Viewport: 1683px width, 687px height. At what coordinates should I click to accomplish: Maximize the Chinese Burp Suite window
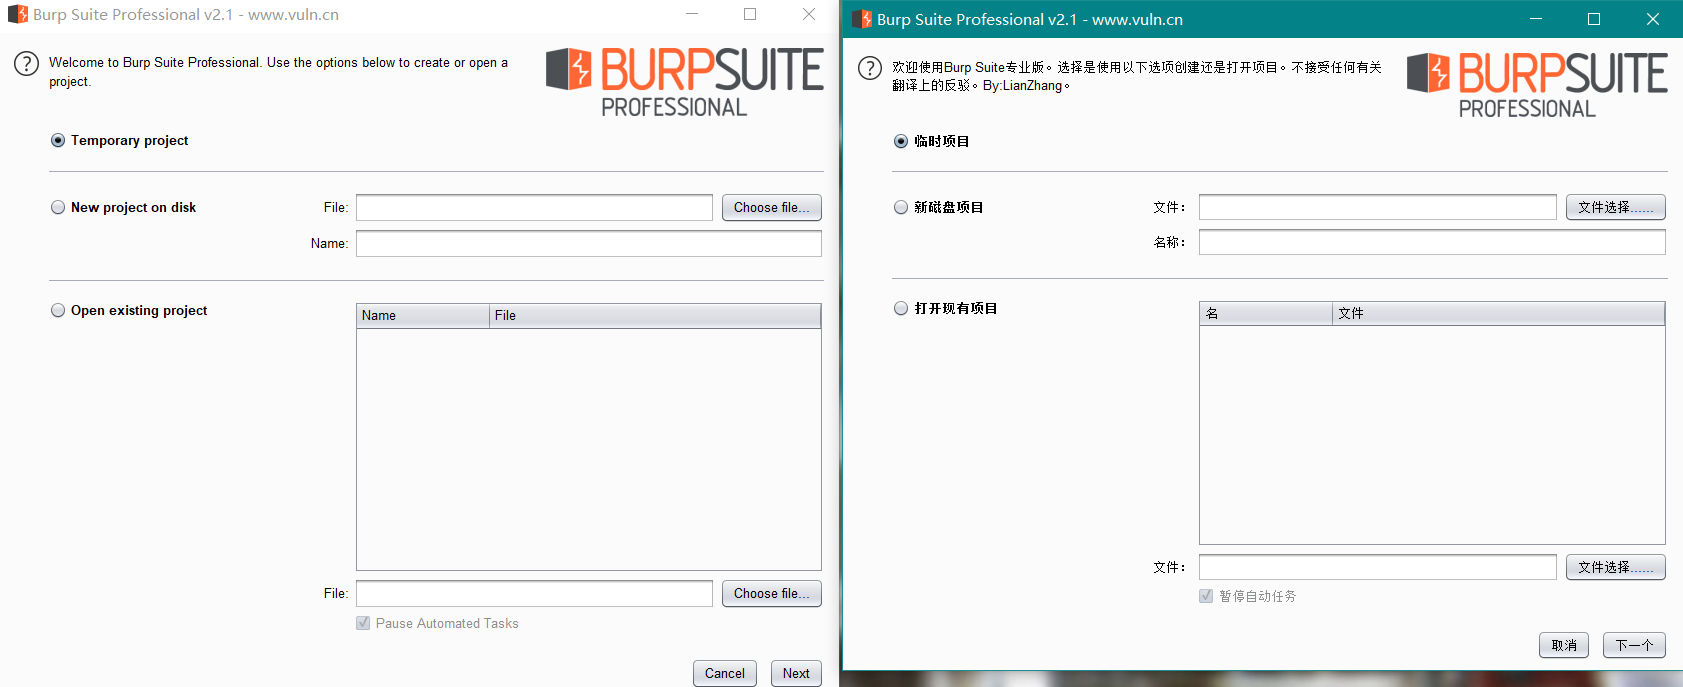[1594, 19]
